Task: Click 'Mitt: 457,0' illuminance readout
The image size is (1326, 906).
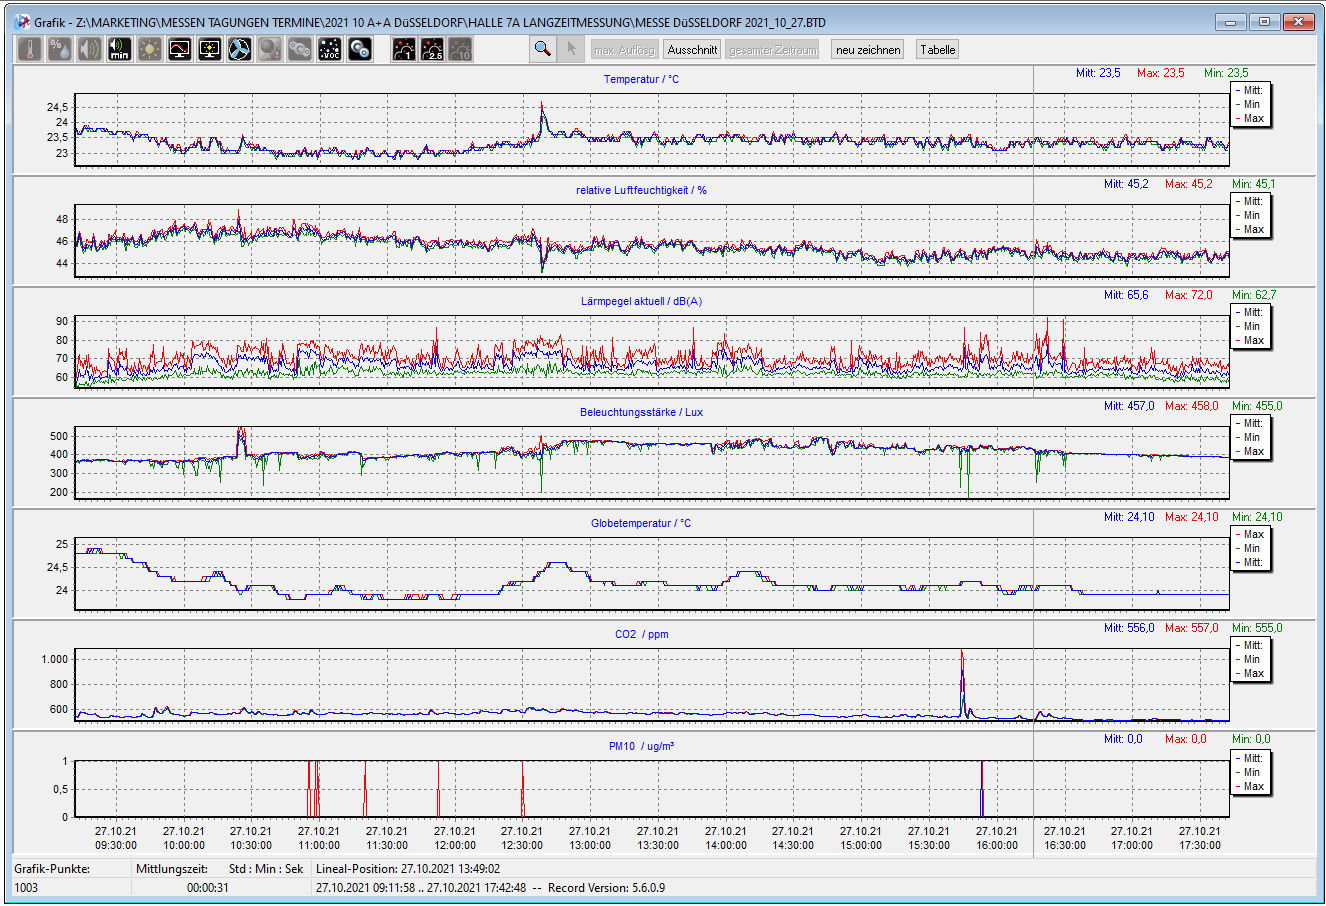Action: point(1129,406)
